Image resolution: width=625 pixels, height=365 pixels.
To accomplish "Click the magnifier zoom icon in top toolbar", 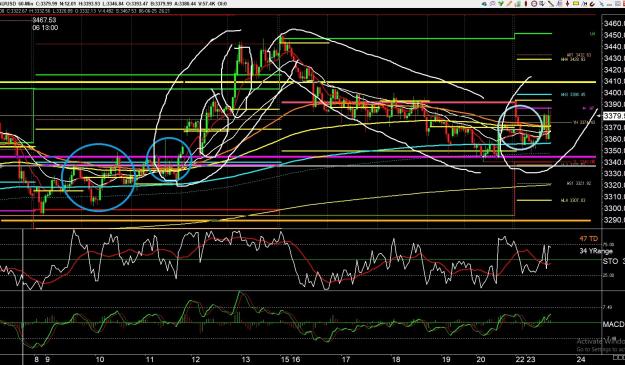I will click(492, 4).
